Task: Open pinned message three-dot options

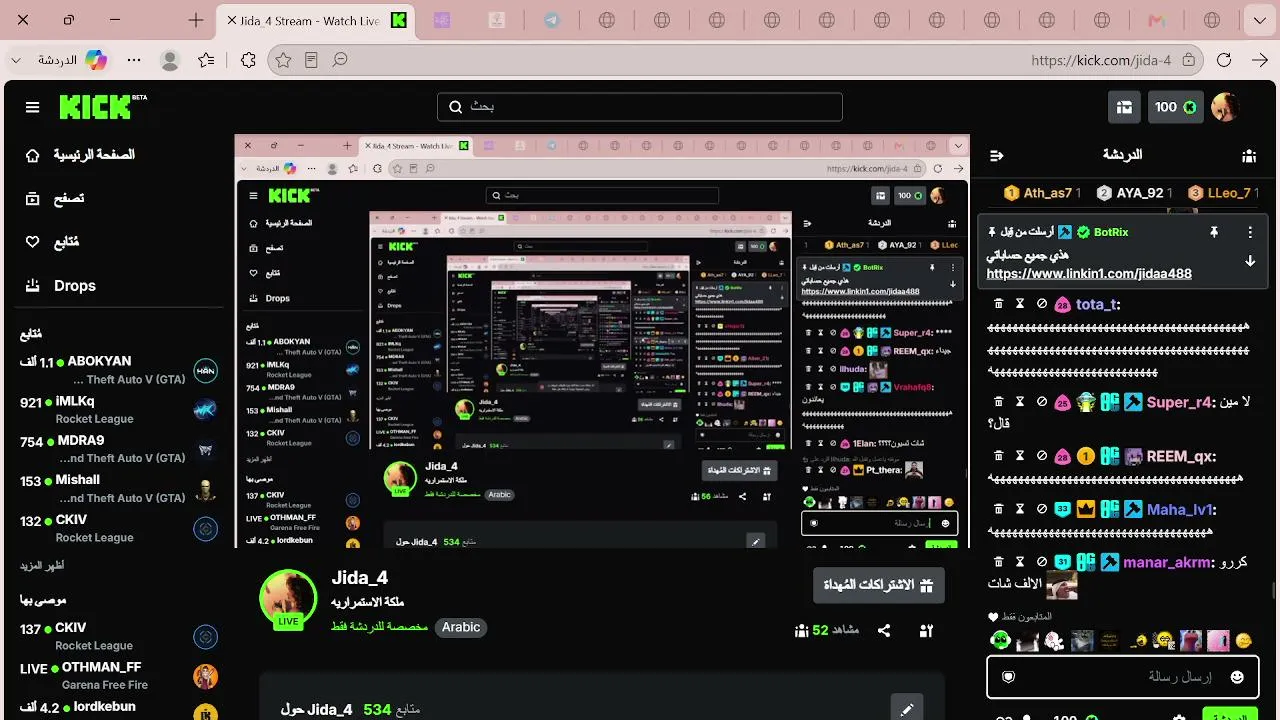Action: 1249,232
